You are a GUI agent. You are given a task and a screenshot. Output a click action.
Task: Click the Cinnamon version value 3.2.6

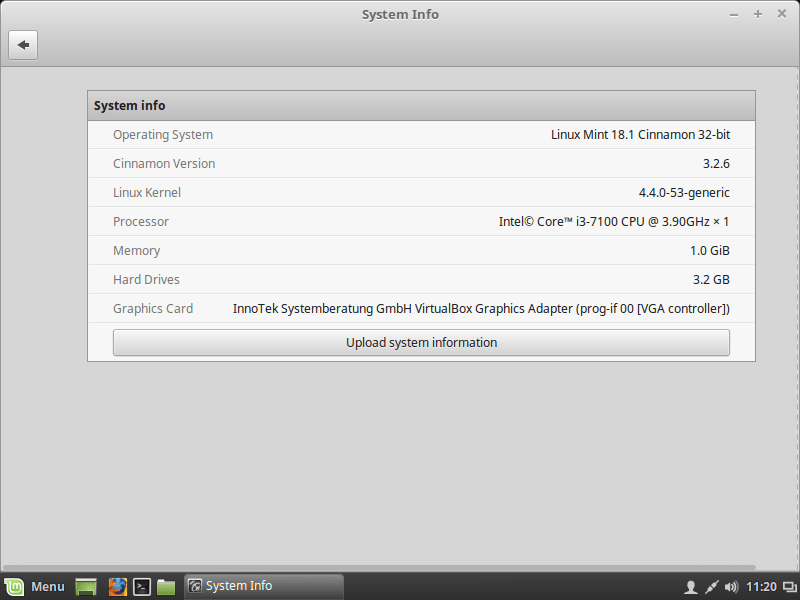(x=716, y=164)
